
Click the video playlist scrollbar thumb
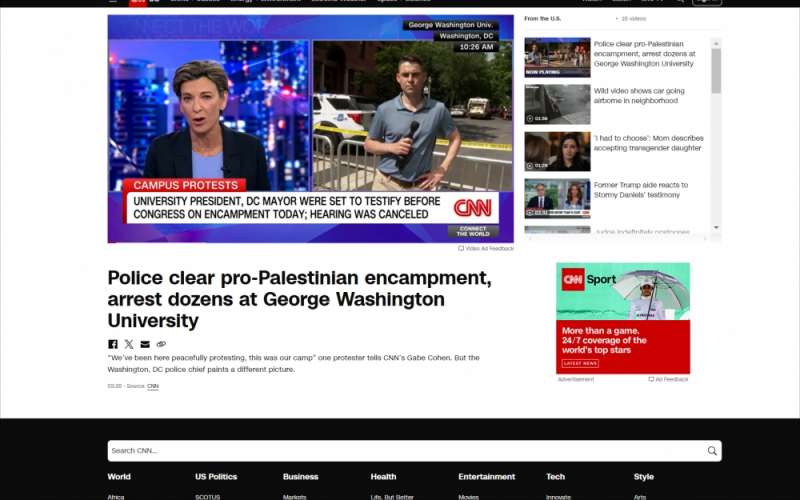pos(716,70)
